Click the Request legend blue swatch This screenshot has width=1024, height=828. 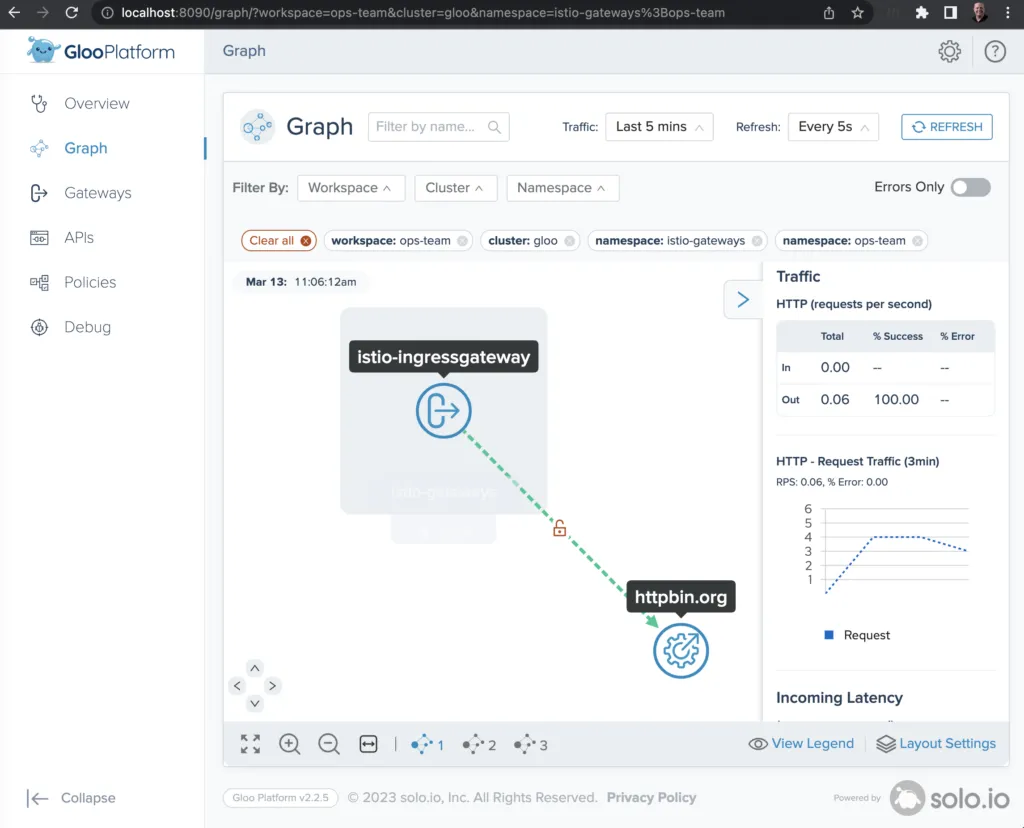(x=829, y=635)
